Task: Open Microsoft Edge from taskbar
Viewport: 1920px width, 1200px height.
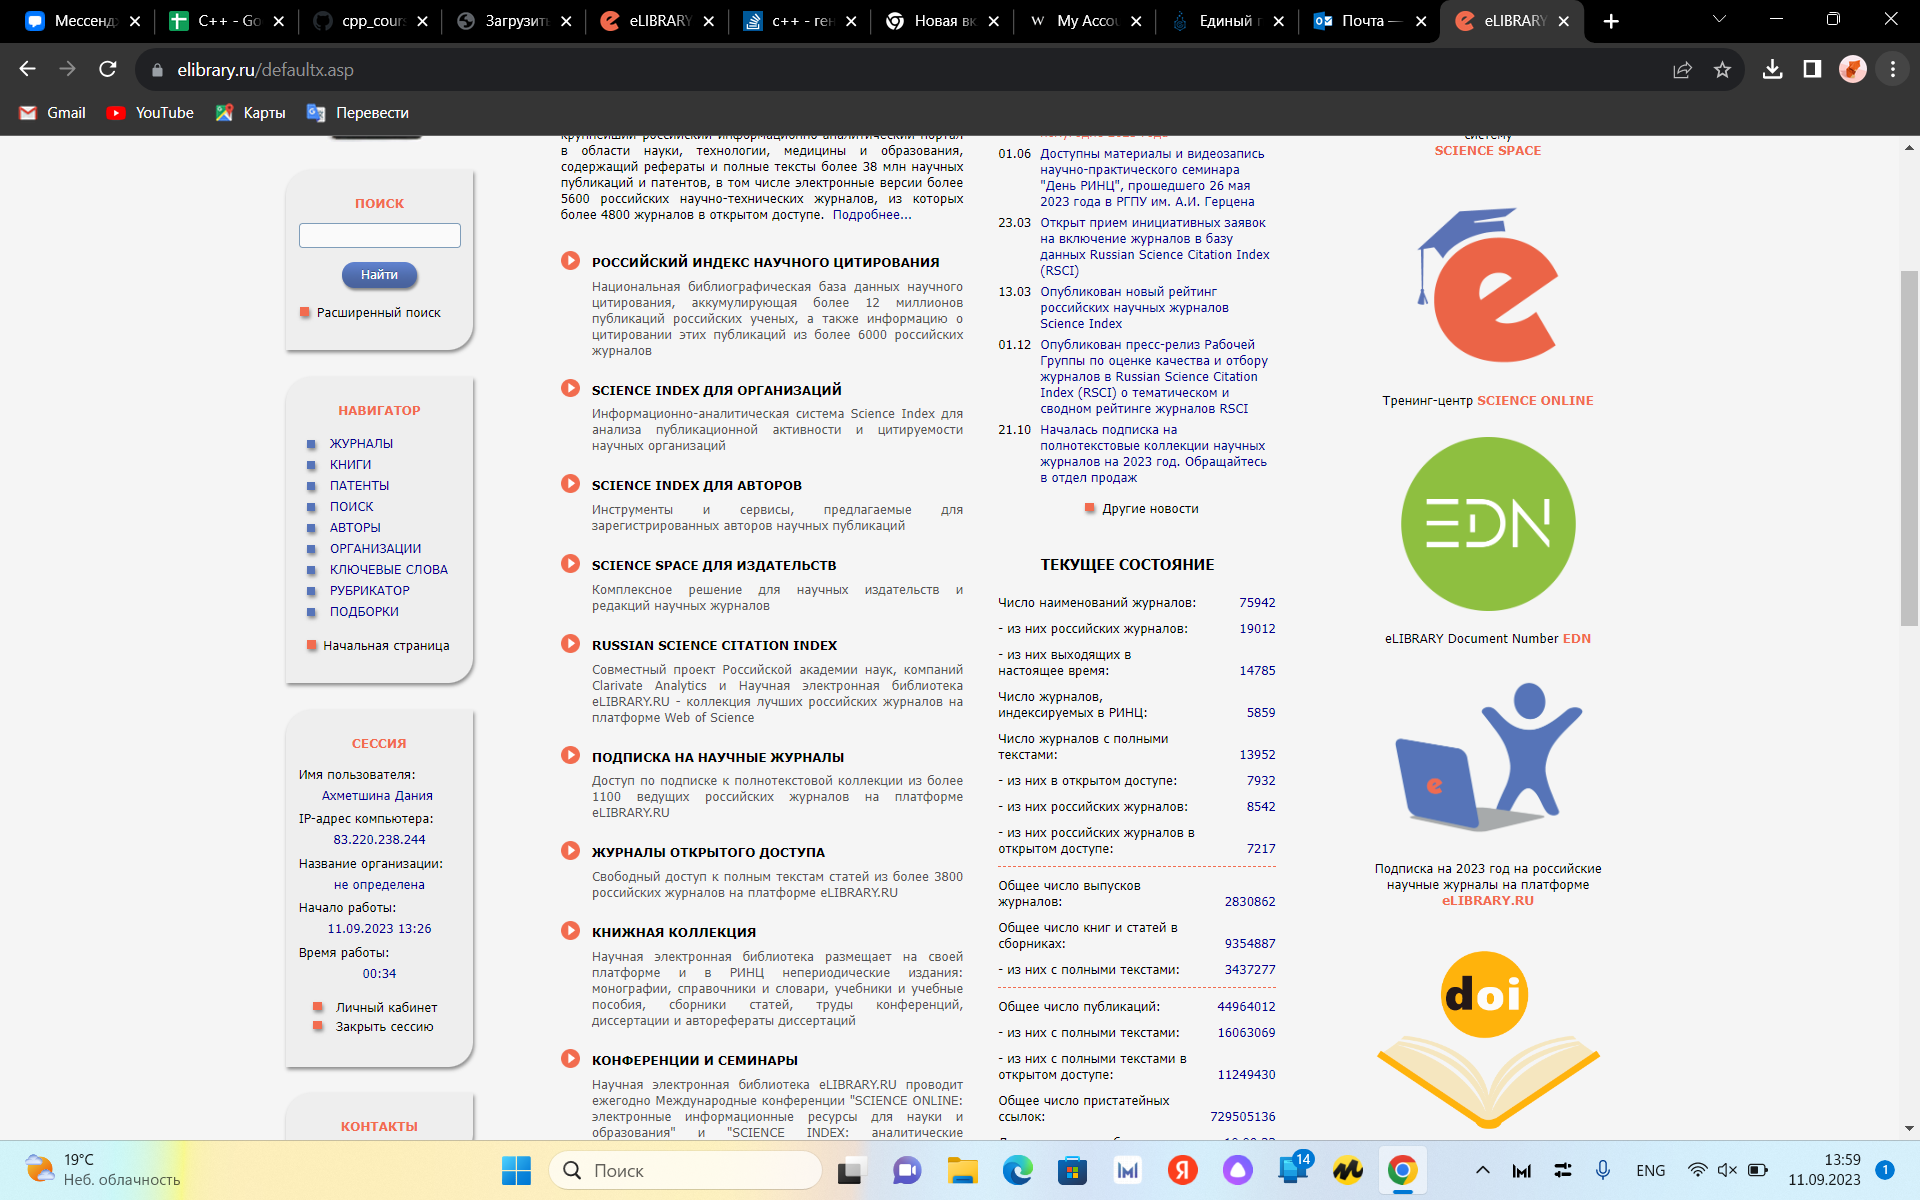Action: click(x=1017, y=1170)
